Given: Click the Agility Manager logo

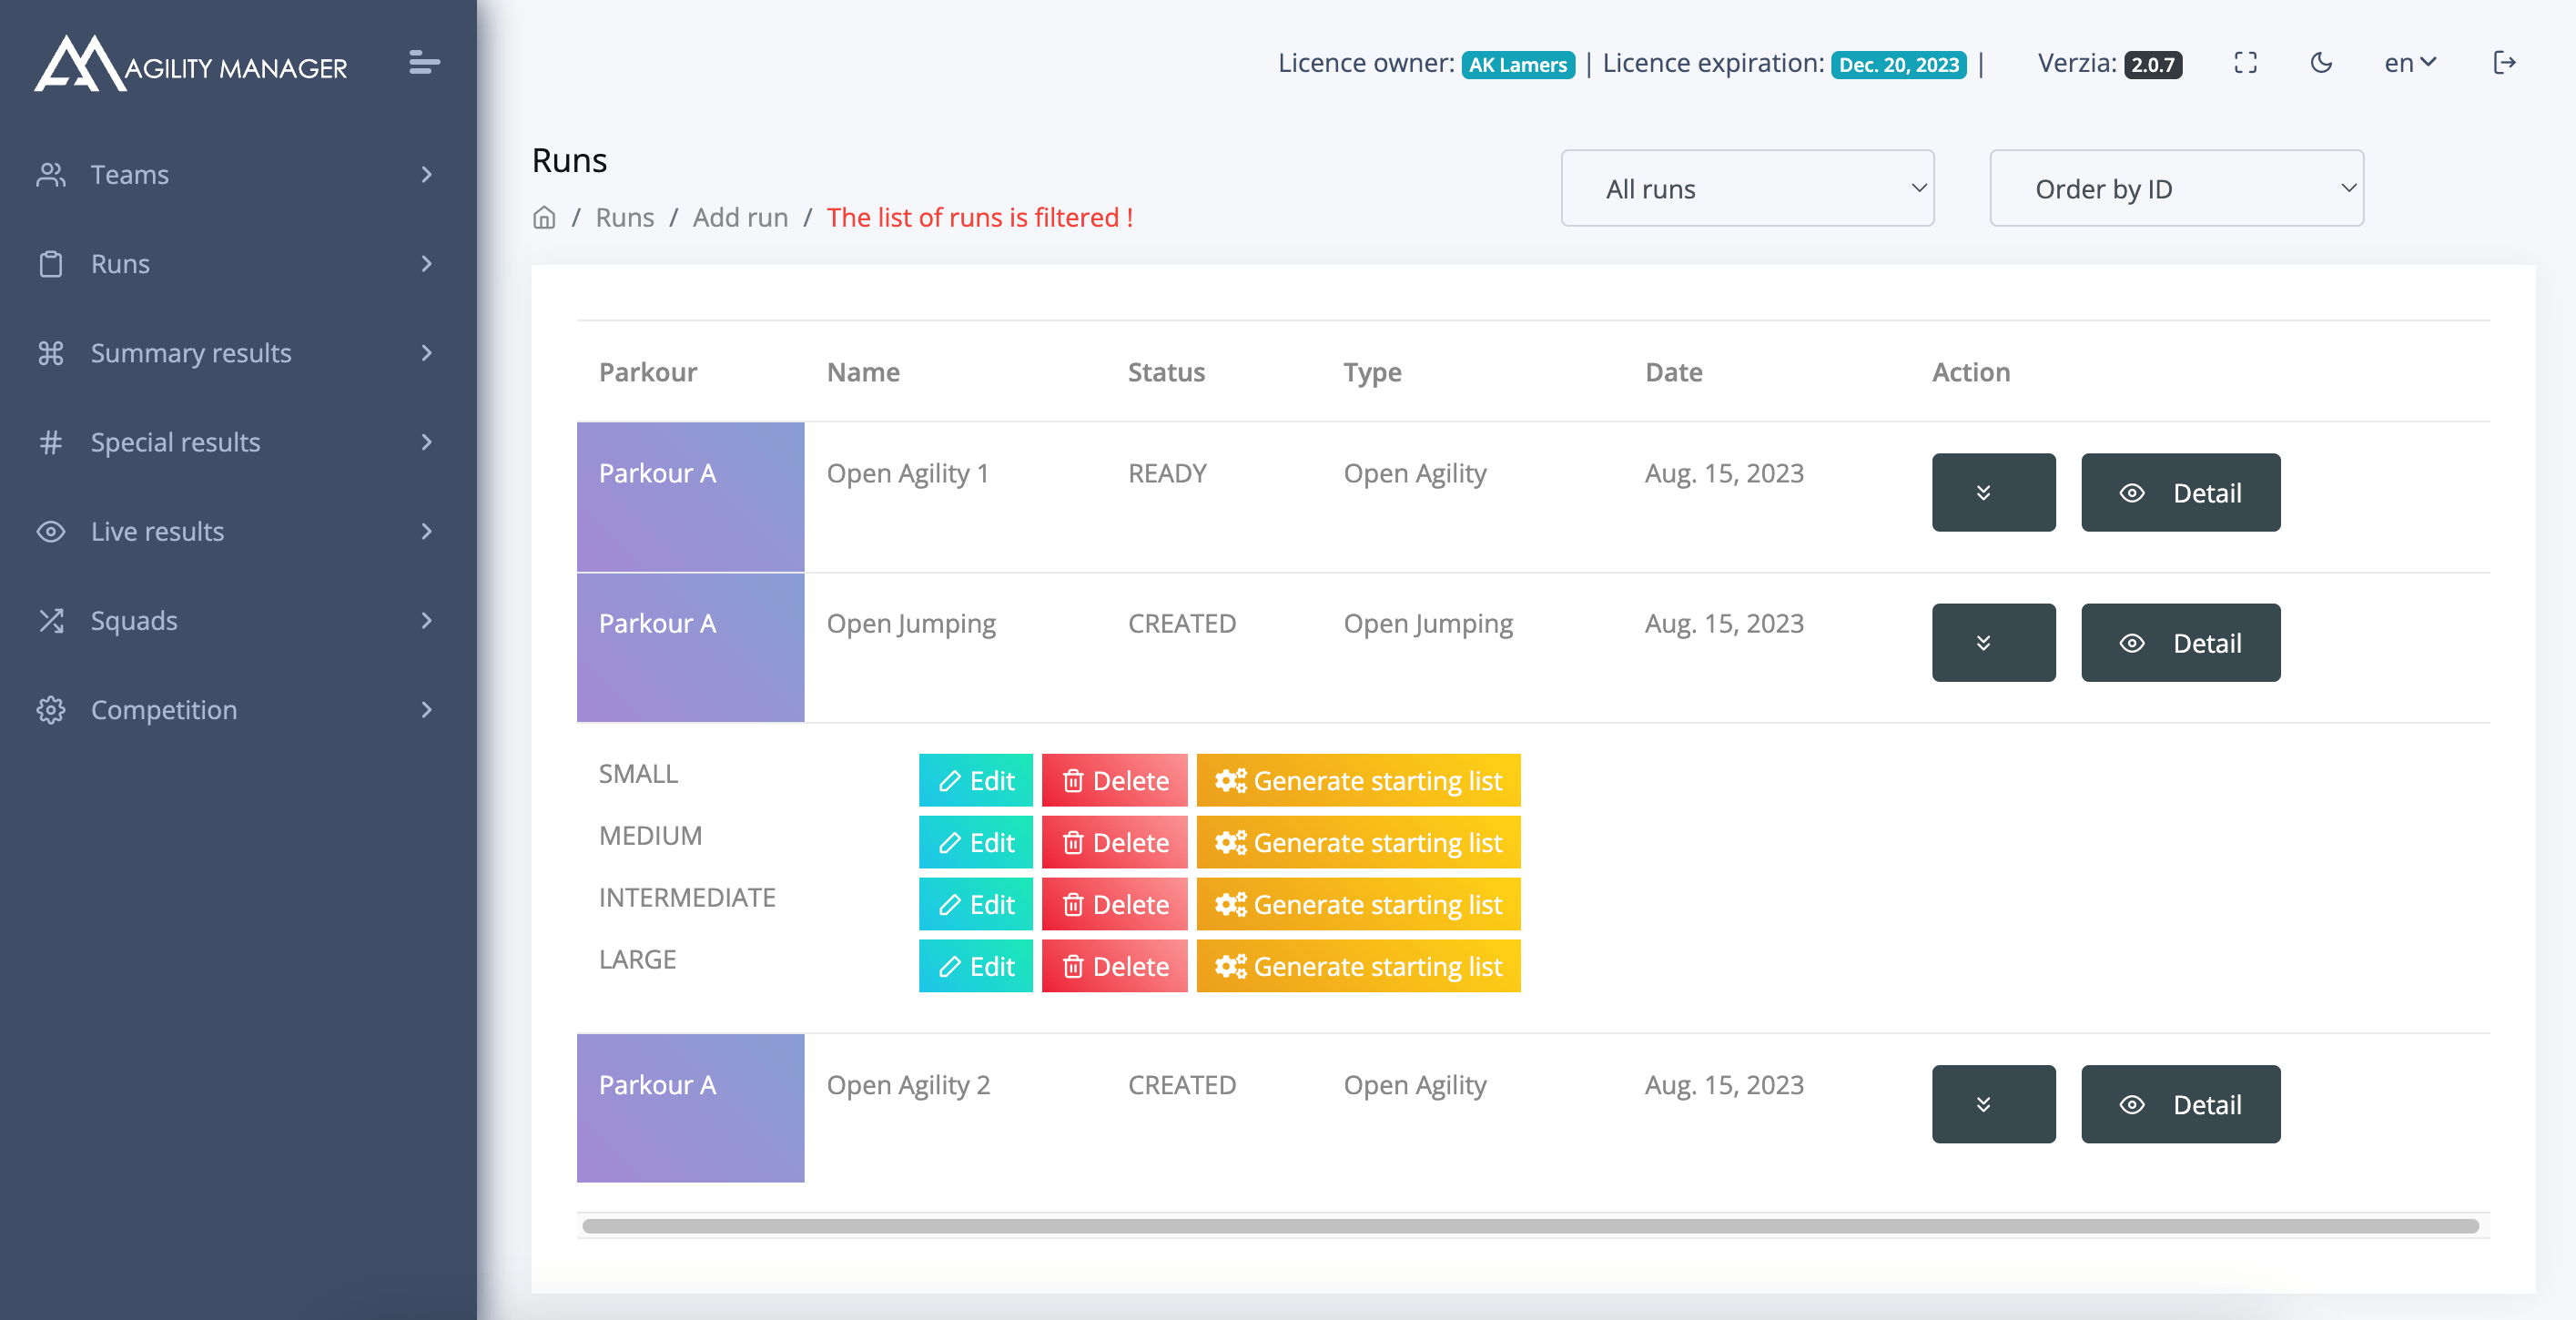Looking at the screenshot, I should 190,65.
